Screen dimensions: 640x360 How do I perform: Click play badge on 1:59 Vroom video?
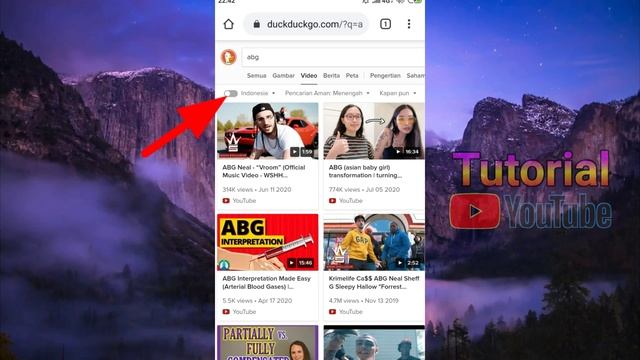click(294, 152)
